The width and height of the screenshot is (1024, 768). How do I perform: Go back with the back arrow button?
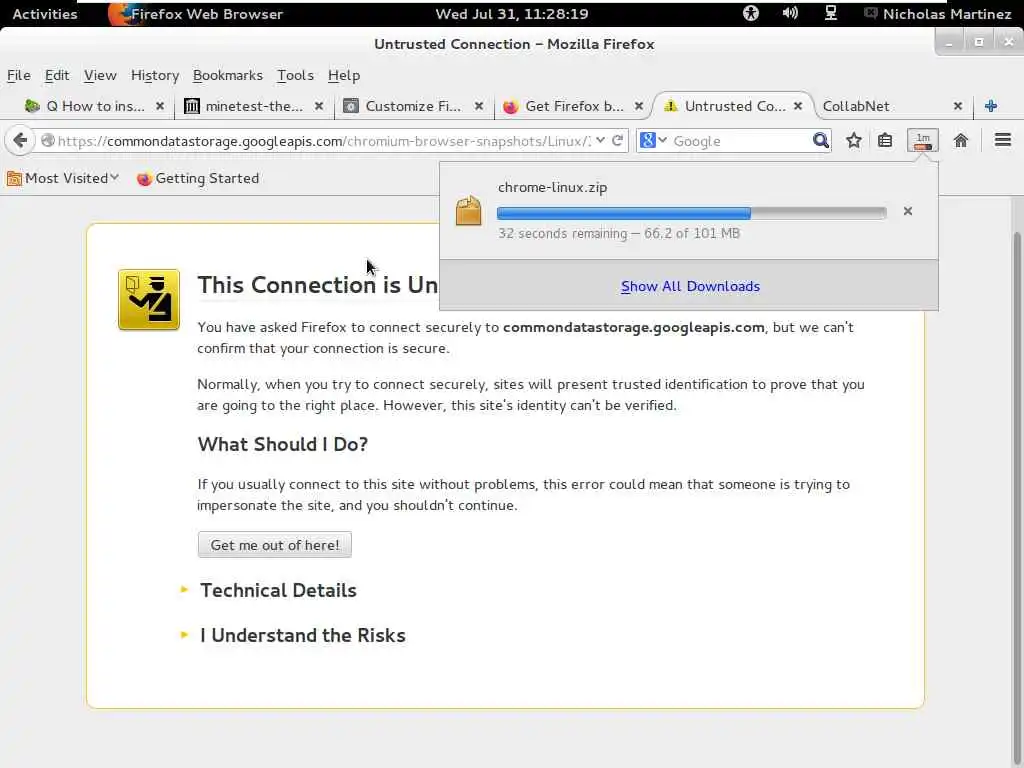20,140
